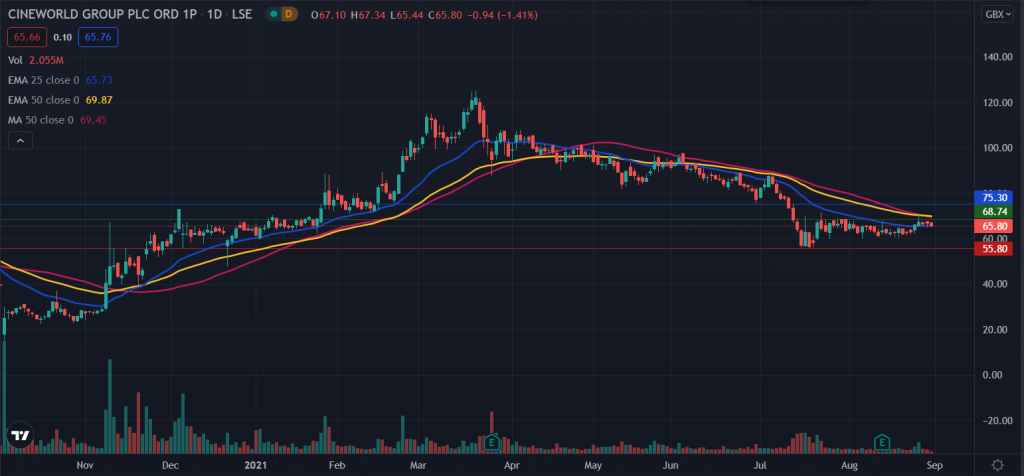Image resolution: width=1024 pixels, height=476 pixels.
Task: Collapse the indicator legend with the chevron
Action: 20,140
